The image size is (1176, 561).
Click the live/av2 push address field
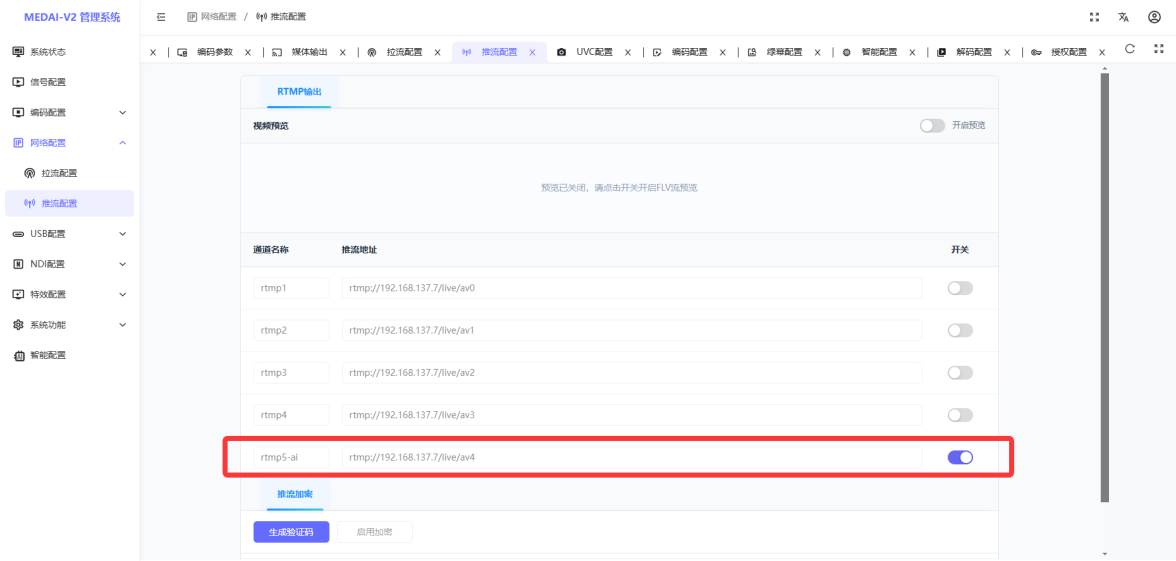click(x=632, y=373)
